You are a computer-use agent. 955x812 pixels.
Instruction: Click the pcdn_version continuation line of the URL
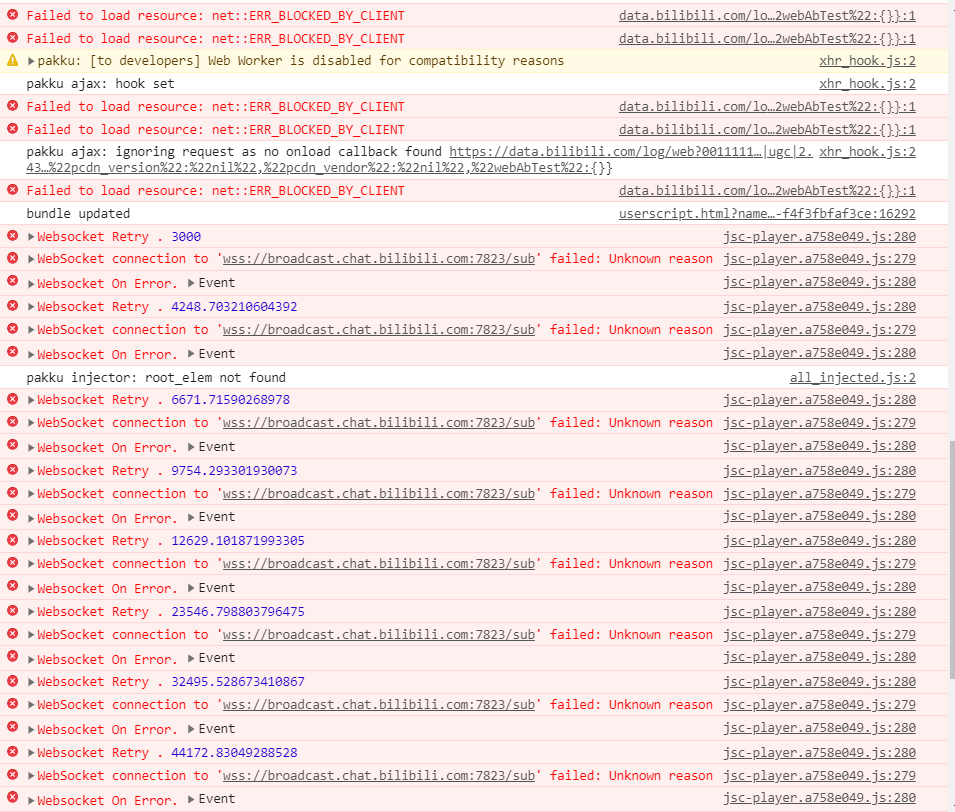click(319, 168)
